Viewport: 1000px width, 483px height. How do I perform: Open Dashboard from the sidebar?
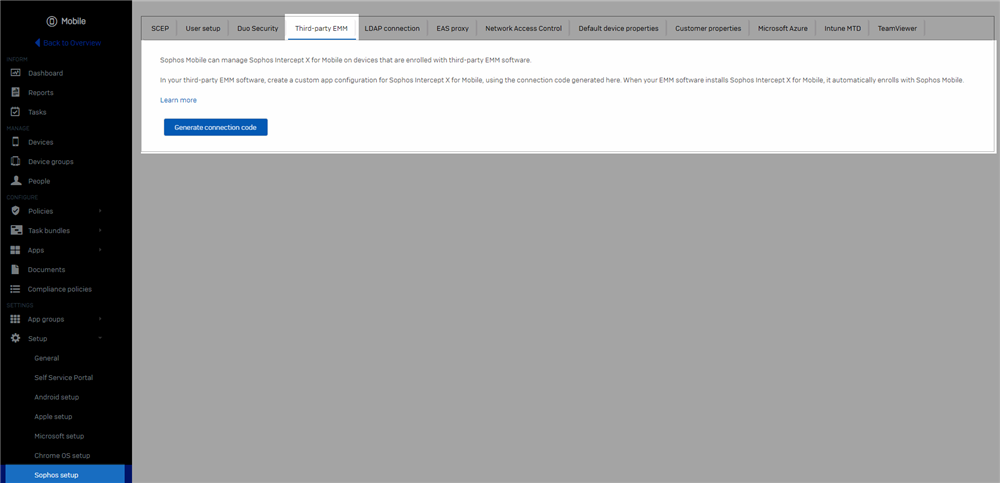tap(45, 73)
